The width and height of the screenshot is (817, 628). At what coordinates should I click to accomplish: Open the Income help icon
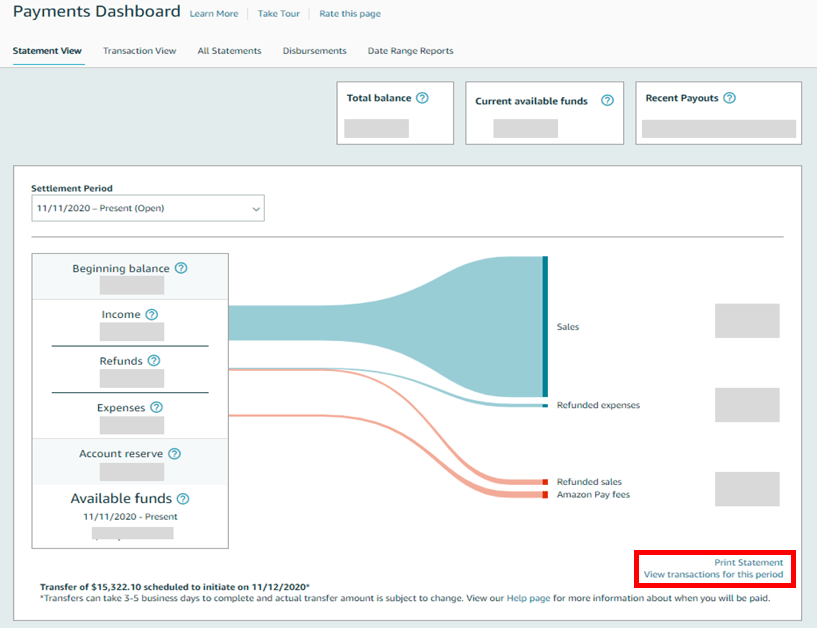[151, 314]
